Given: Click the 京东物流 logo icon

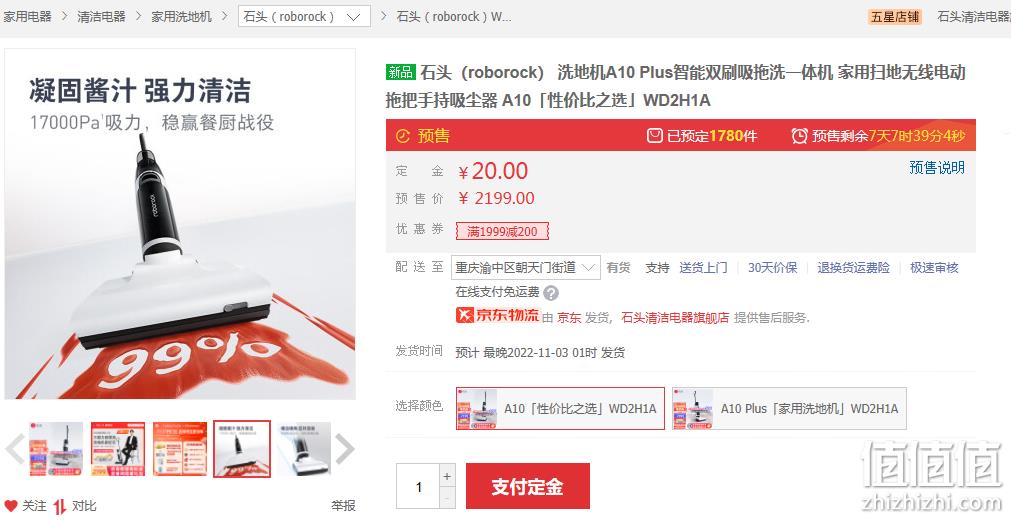Looking at the screenshot, I should [x=464, y=315].
